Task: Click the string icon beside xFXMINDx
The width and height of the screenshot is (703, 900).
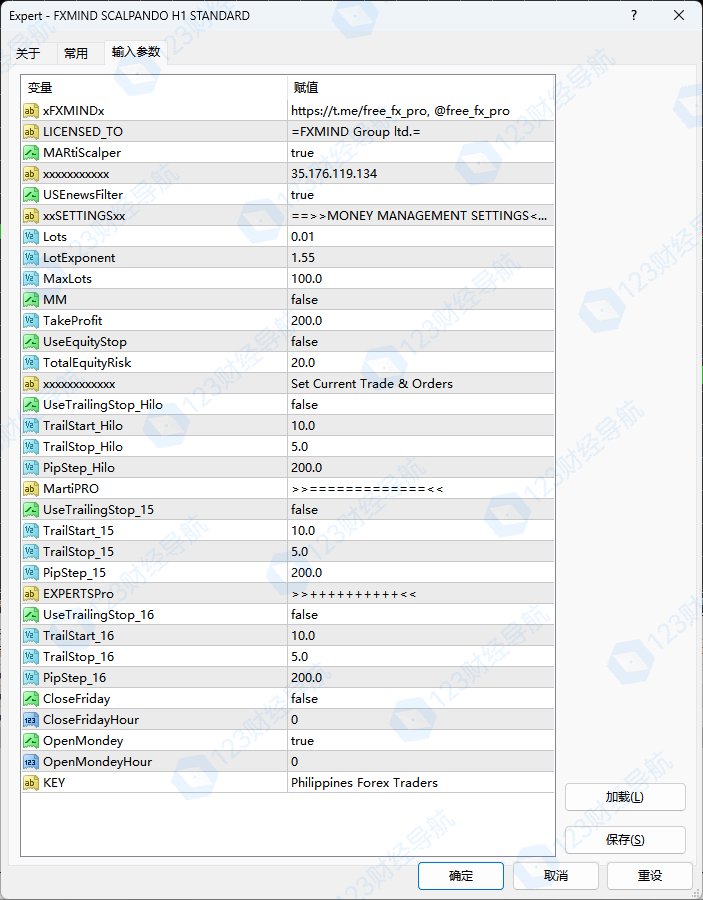Action: [31, 111]
